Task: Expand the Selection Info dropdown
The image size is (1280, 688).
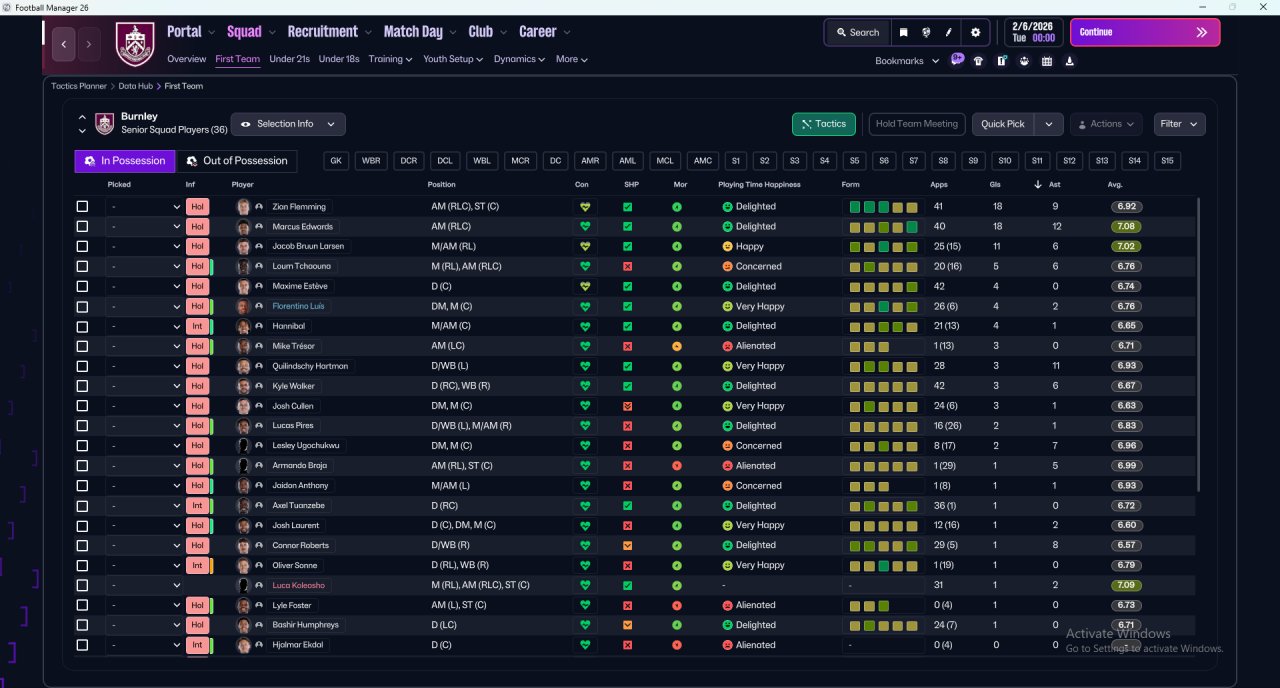Action: tap(288, 124)
